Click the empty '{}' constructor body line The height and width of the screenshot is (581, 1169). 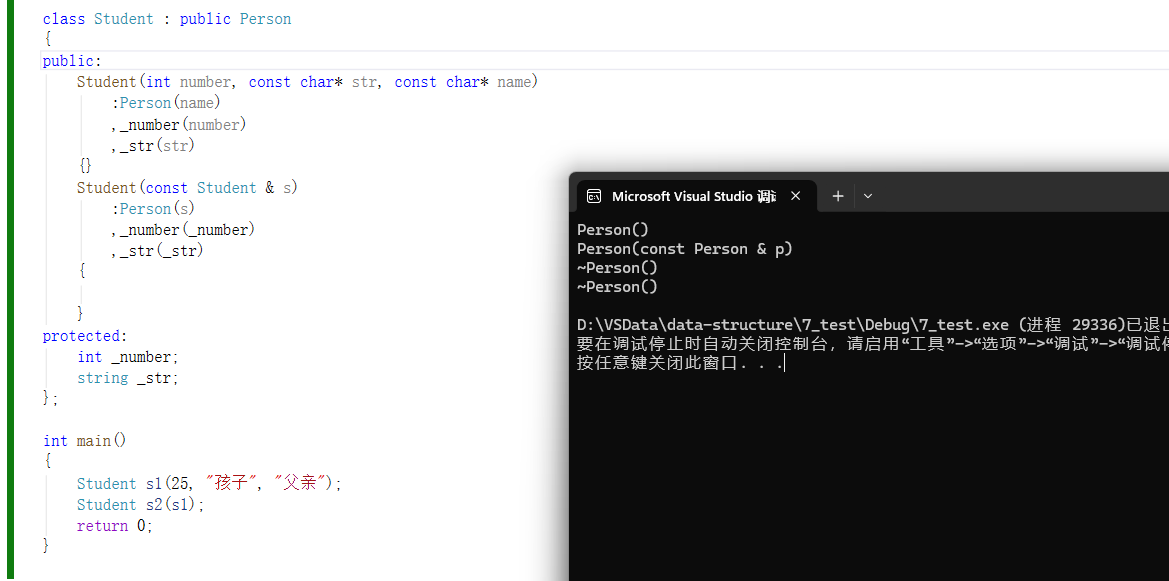click(x=85, y=166)
